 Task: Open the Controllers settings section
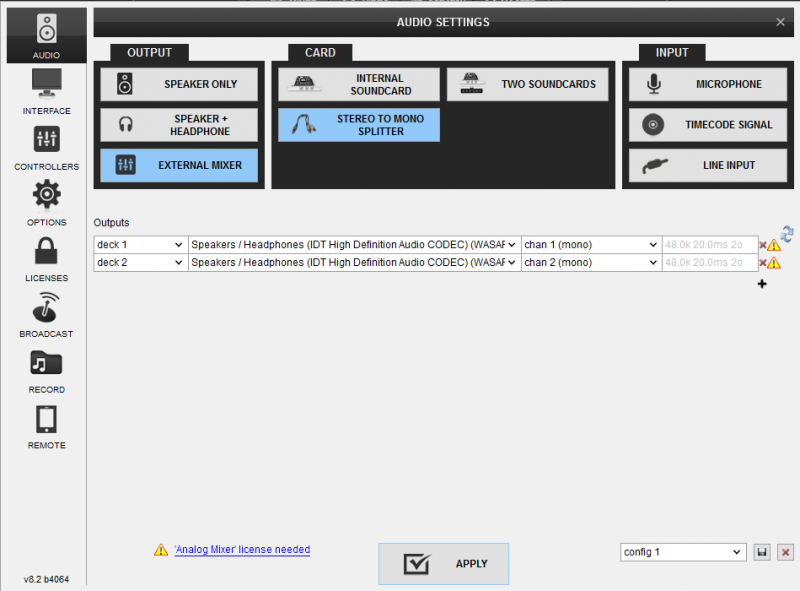coord(46,147)
